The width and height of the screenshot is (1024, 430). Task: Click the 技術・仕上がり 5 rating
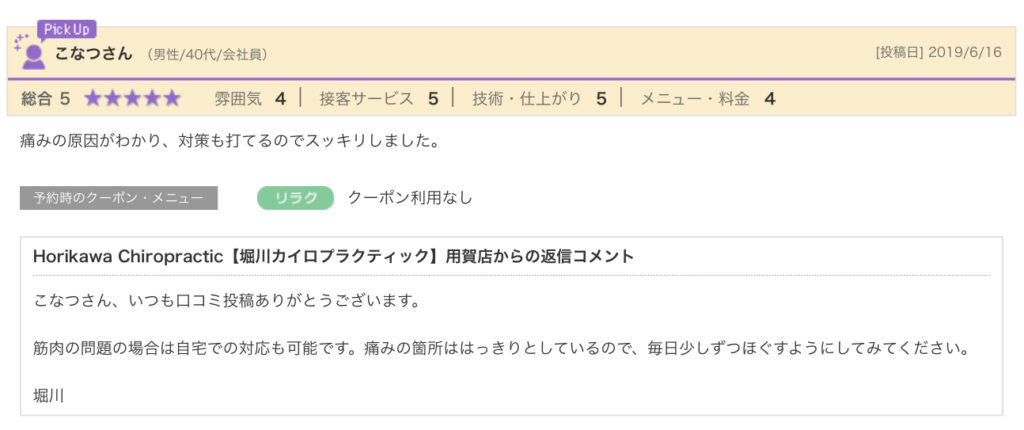point(539,98)
